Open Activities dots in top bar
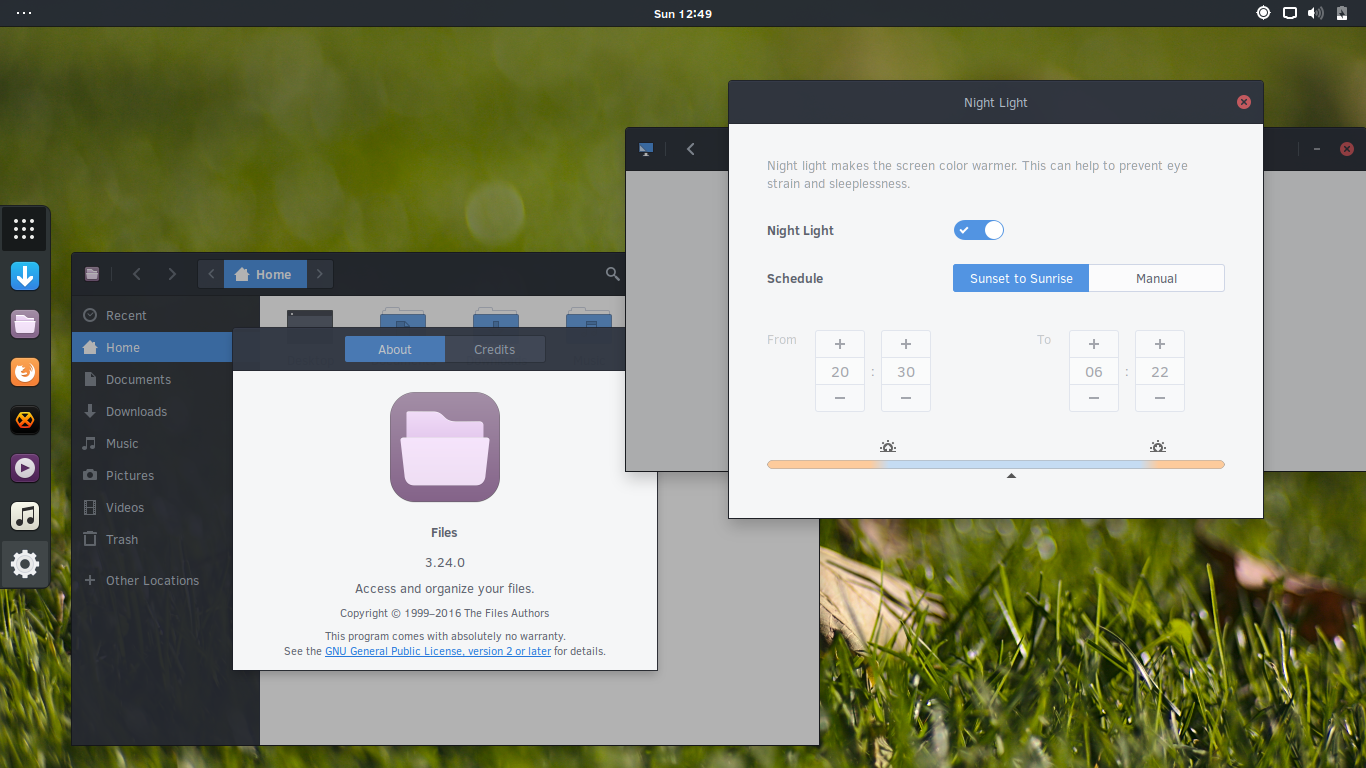Screen dimensions: 1366x768 click(x=24, y=13)
